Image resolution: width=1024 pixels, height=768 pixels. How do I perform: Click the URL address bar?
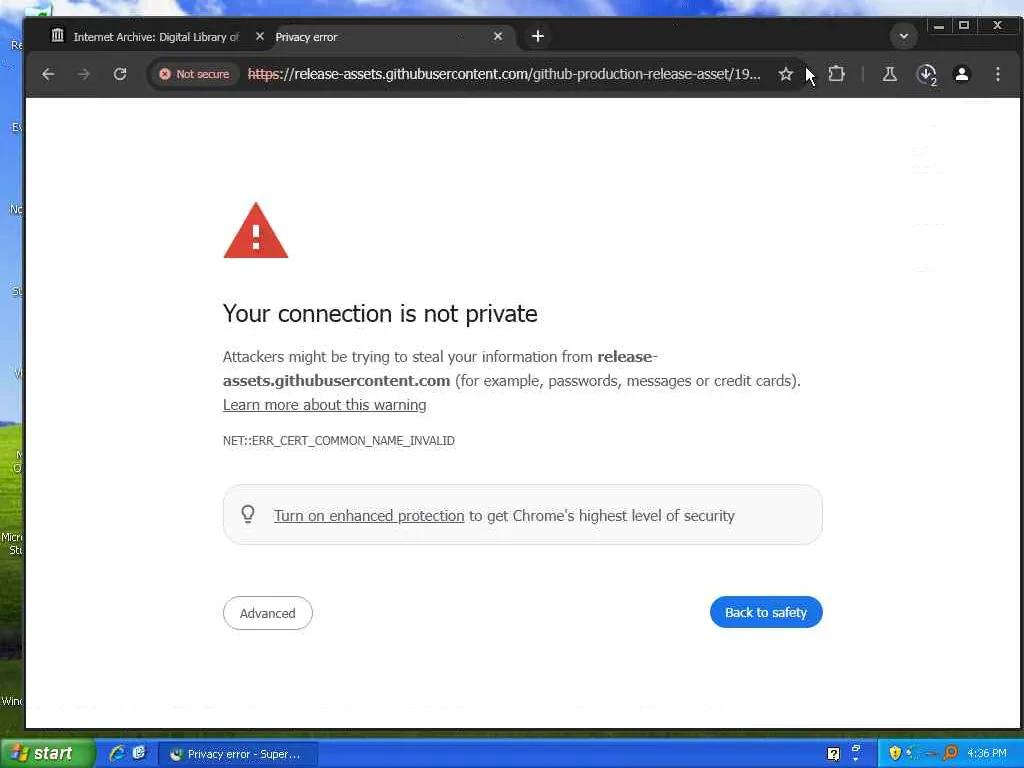[504, 74]
